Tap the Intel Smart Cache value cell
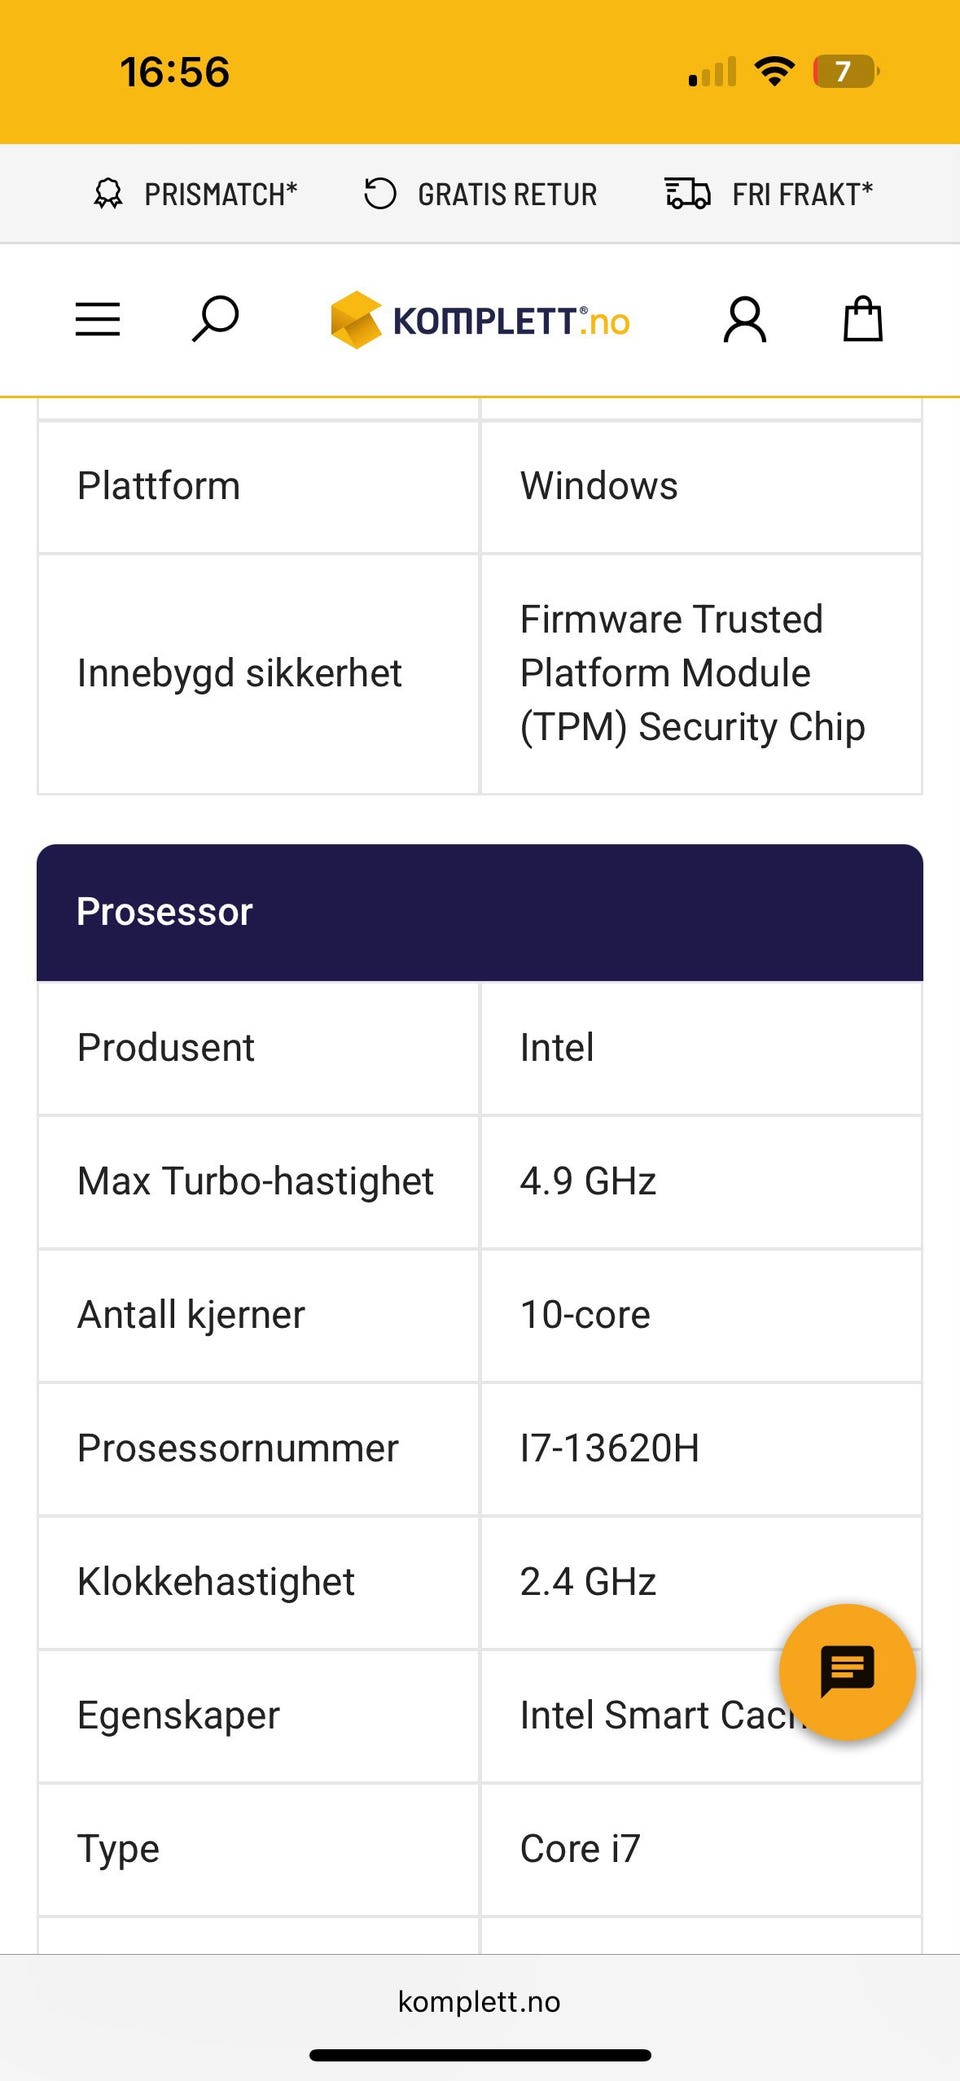The width and height of the screenshot is (960, 2081). click(701, 1716)
